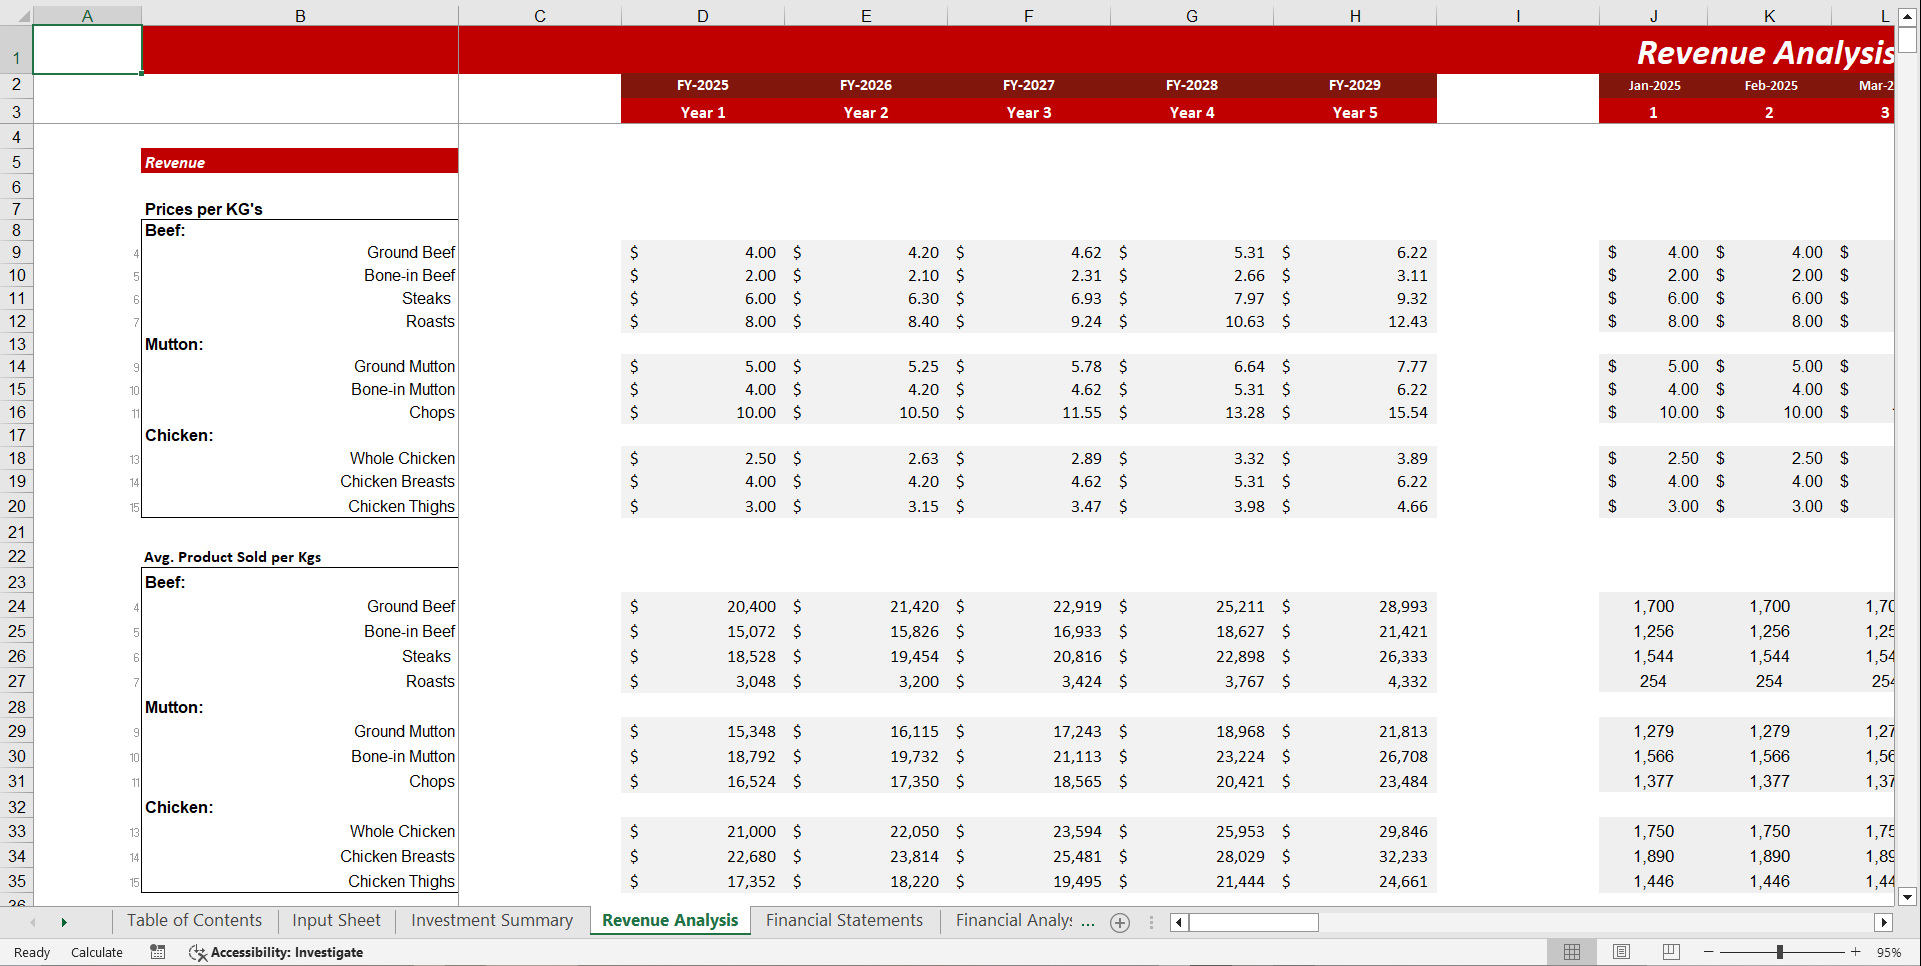1921x966 pixels.
Task: Switch to Normal view in status bar
Action: tap(1571, 952)
